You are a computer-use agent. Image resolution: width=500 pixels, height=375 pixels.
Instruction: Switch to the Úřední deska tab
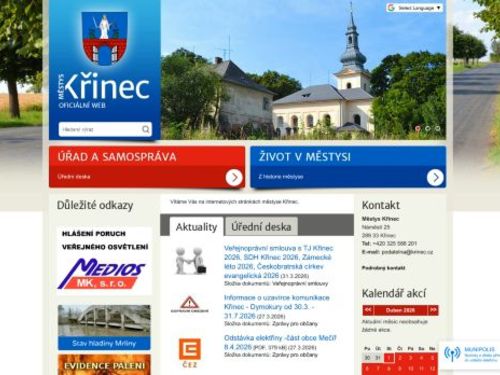click(261, 227)
